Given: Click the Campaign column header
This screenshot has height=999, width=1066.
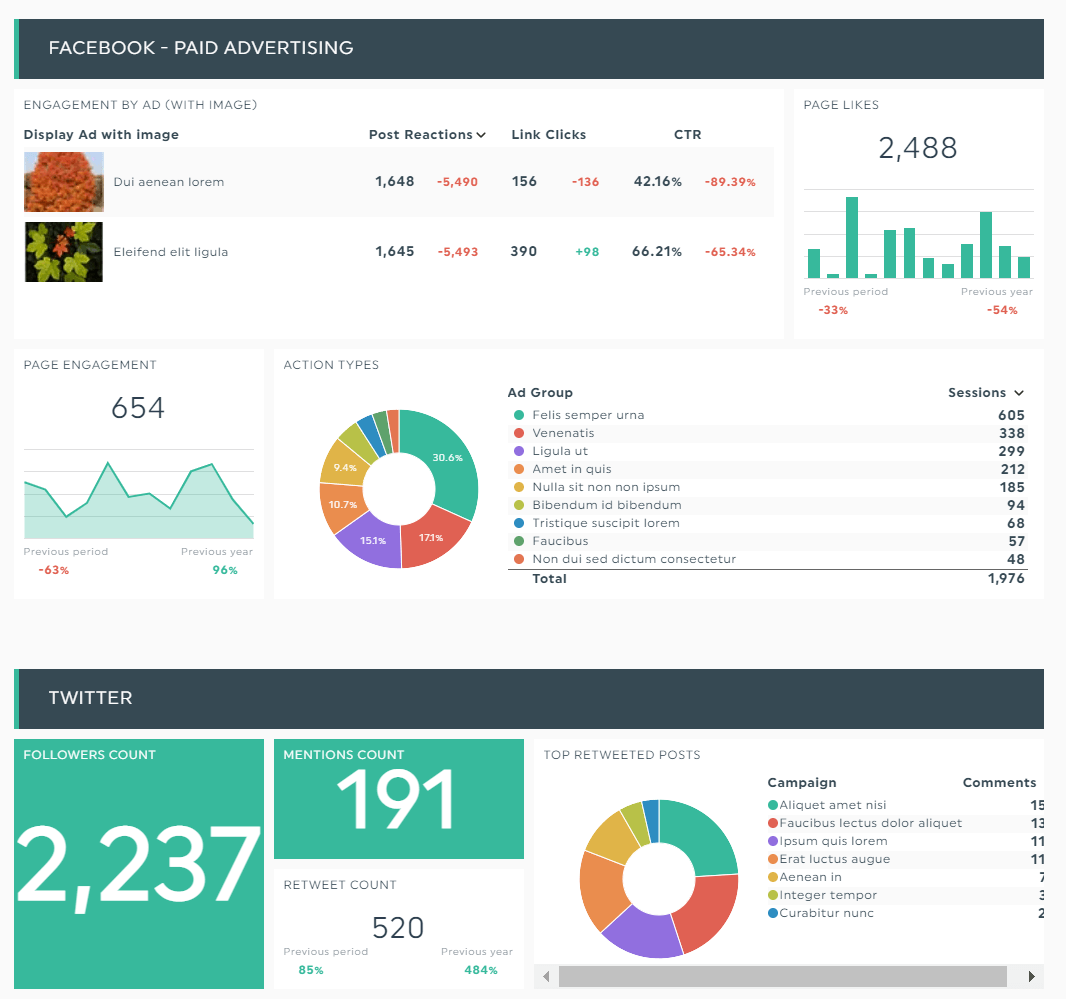Looking at the screenshot, I should click(x=802, y=782).
